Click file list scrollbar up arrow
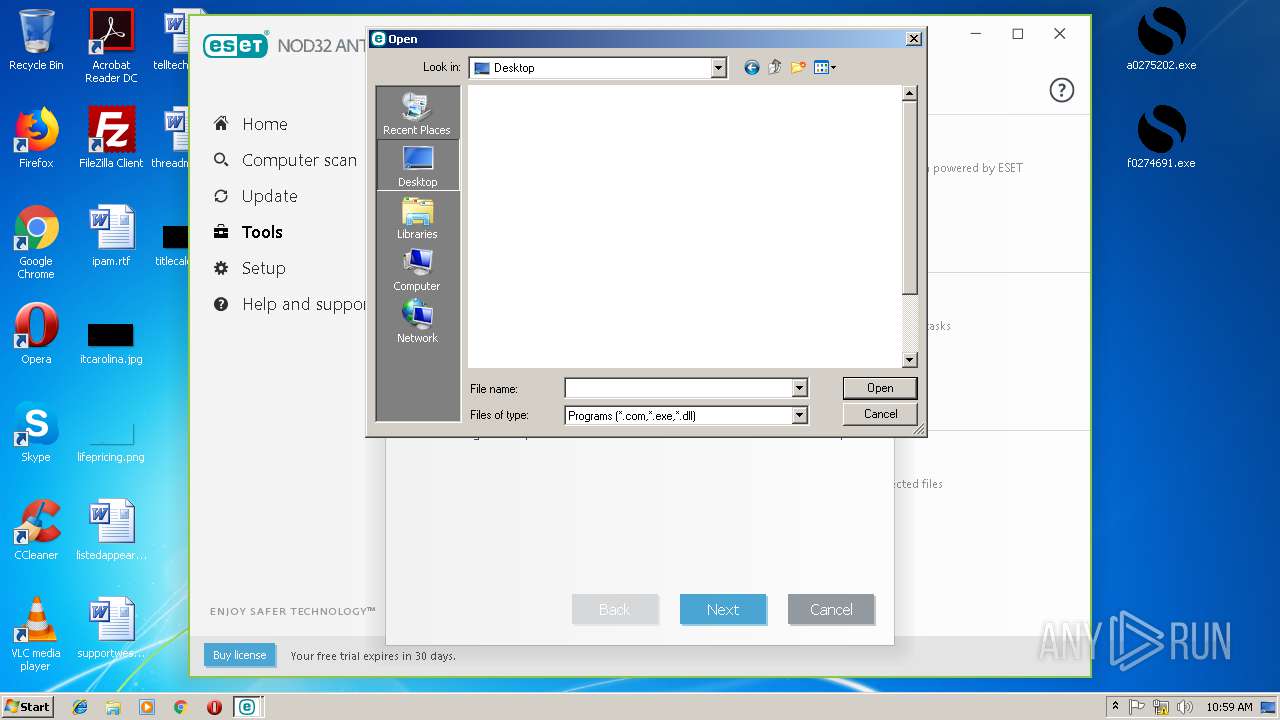Image resolution: width=1280 pixels, height=720 pixels. click(x=909, y=93)
